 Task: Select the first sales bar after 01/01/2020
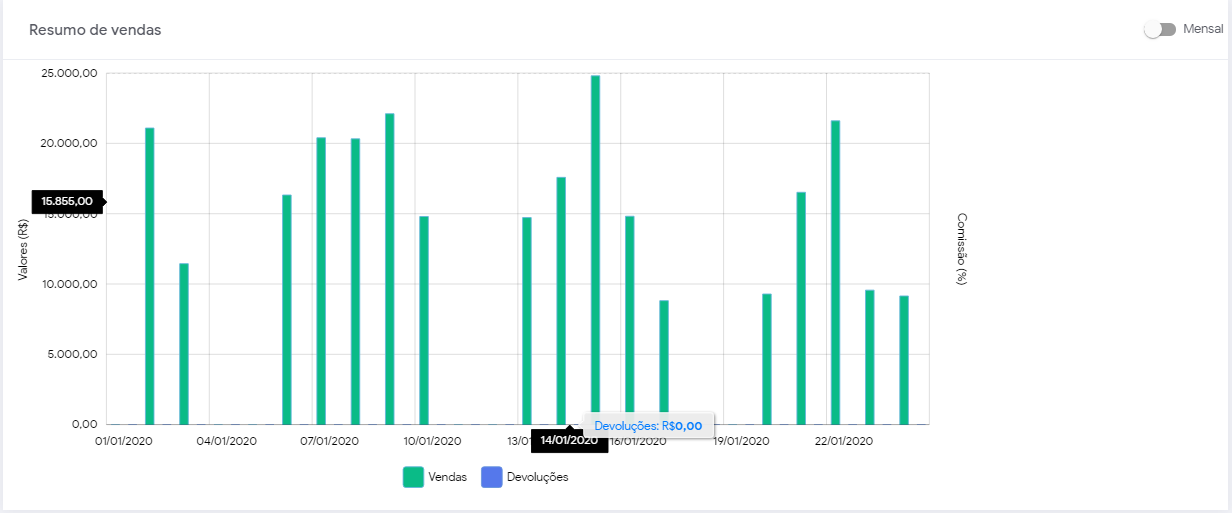click(x=150, y=276)
